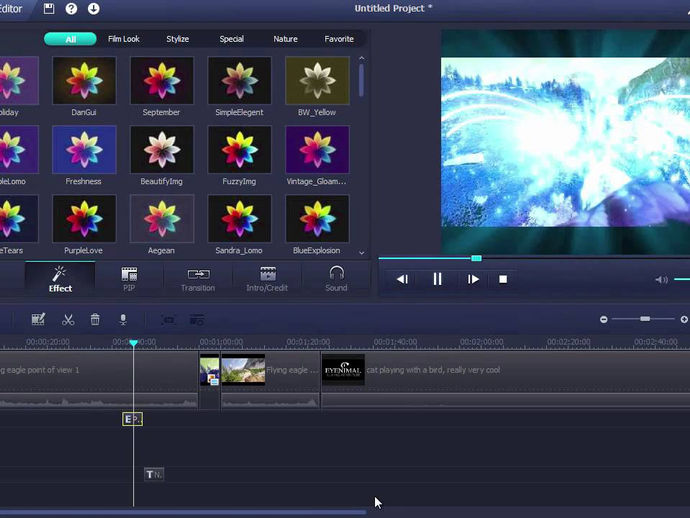
Task: Select the T text block on text track
Action: (154, 474)
